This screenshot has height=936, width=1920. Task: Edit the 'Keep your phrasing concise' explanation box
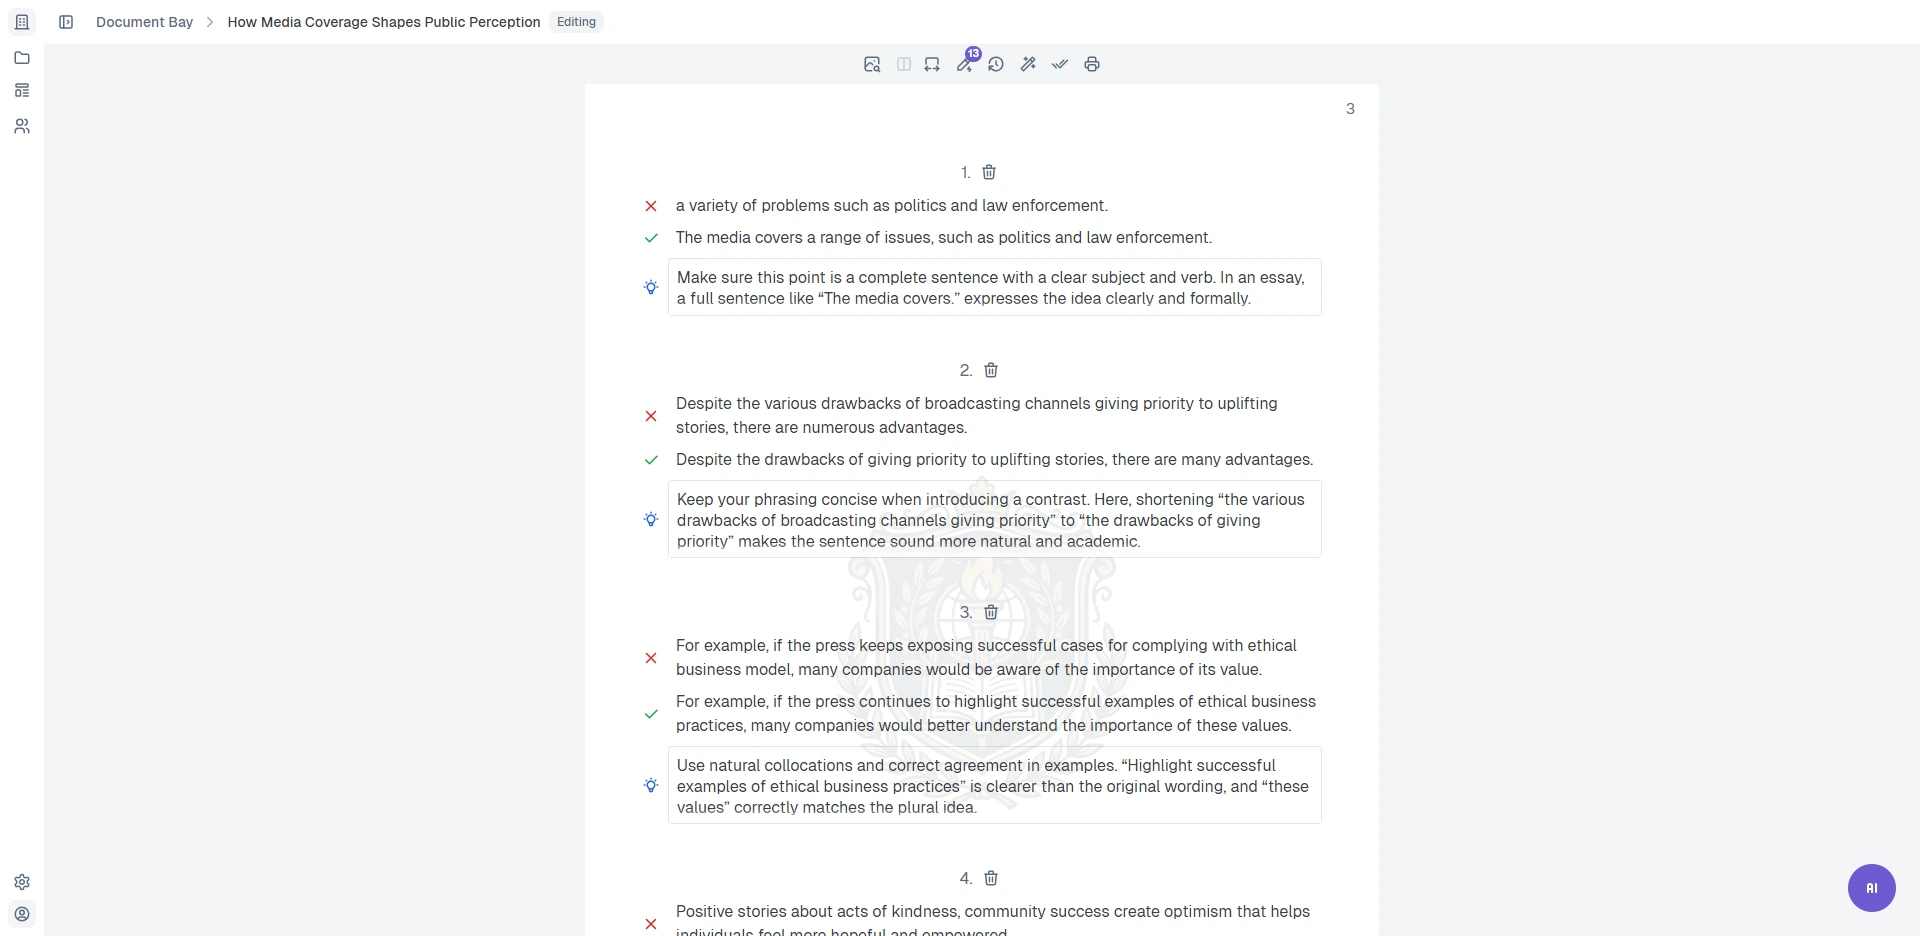coord(995,519)
